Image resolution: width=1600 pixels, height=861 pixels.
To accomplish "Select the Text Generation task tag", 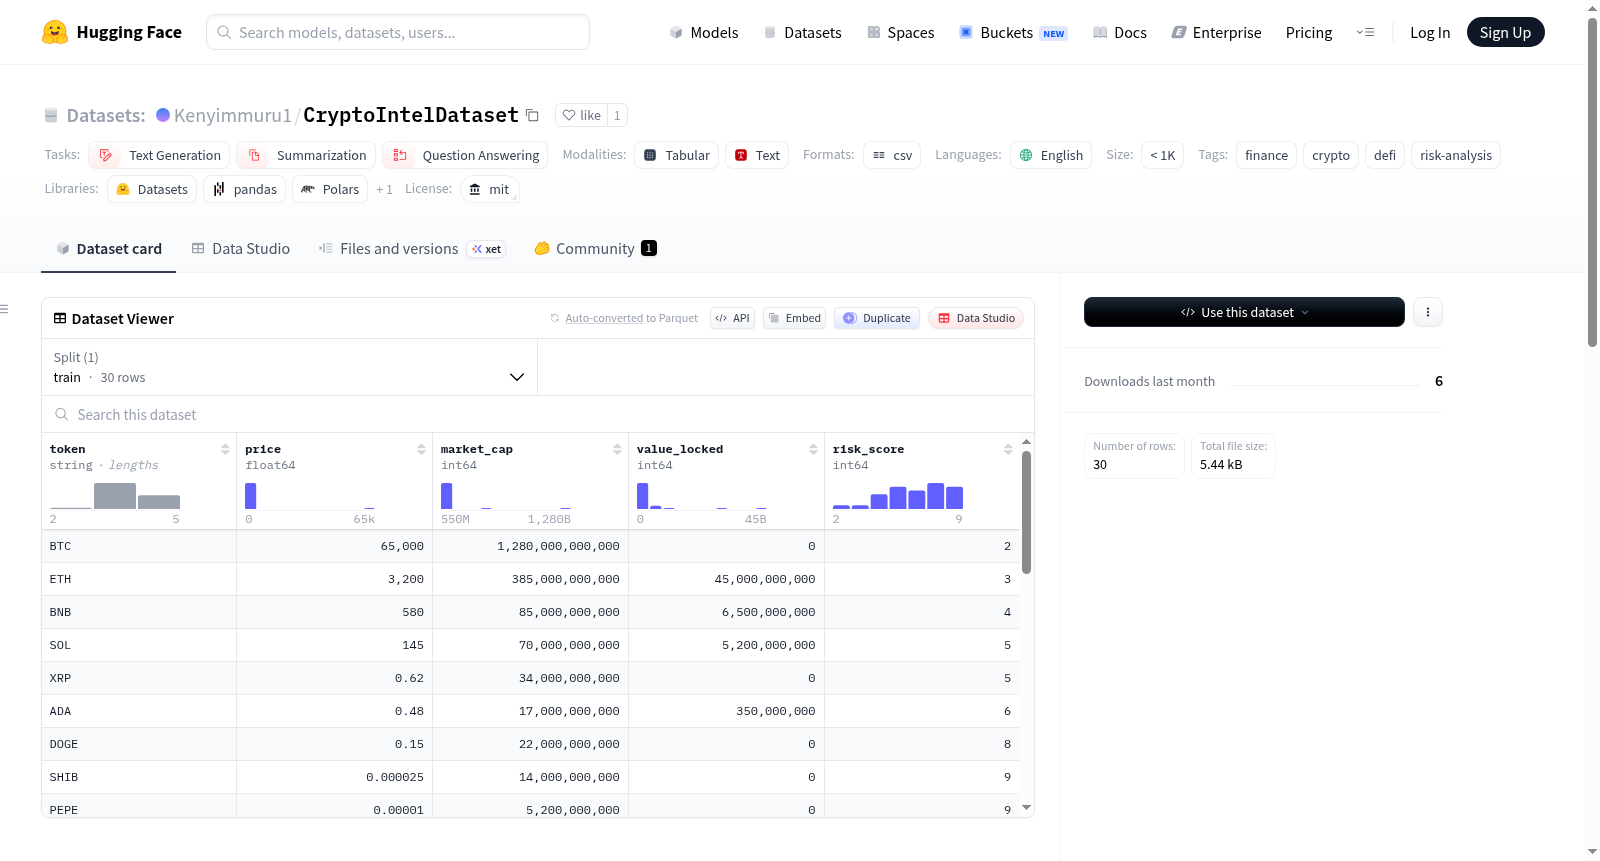I will coord(159,155).
